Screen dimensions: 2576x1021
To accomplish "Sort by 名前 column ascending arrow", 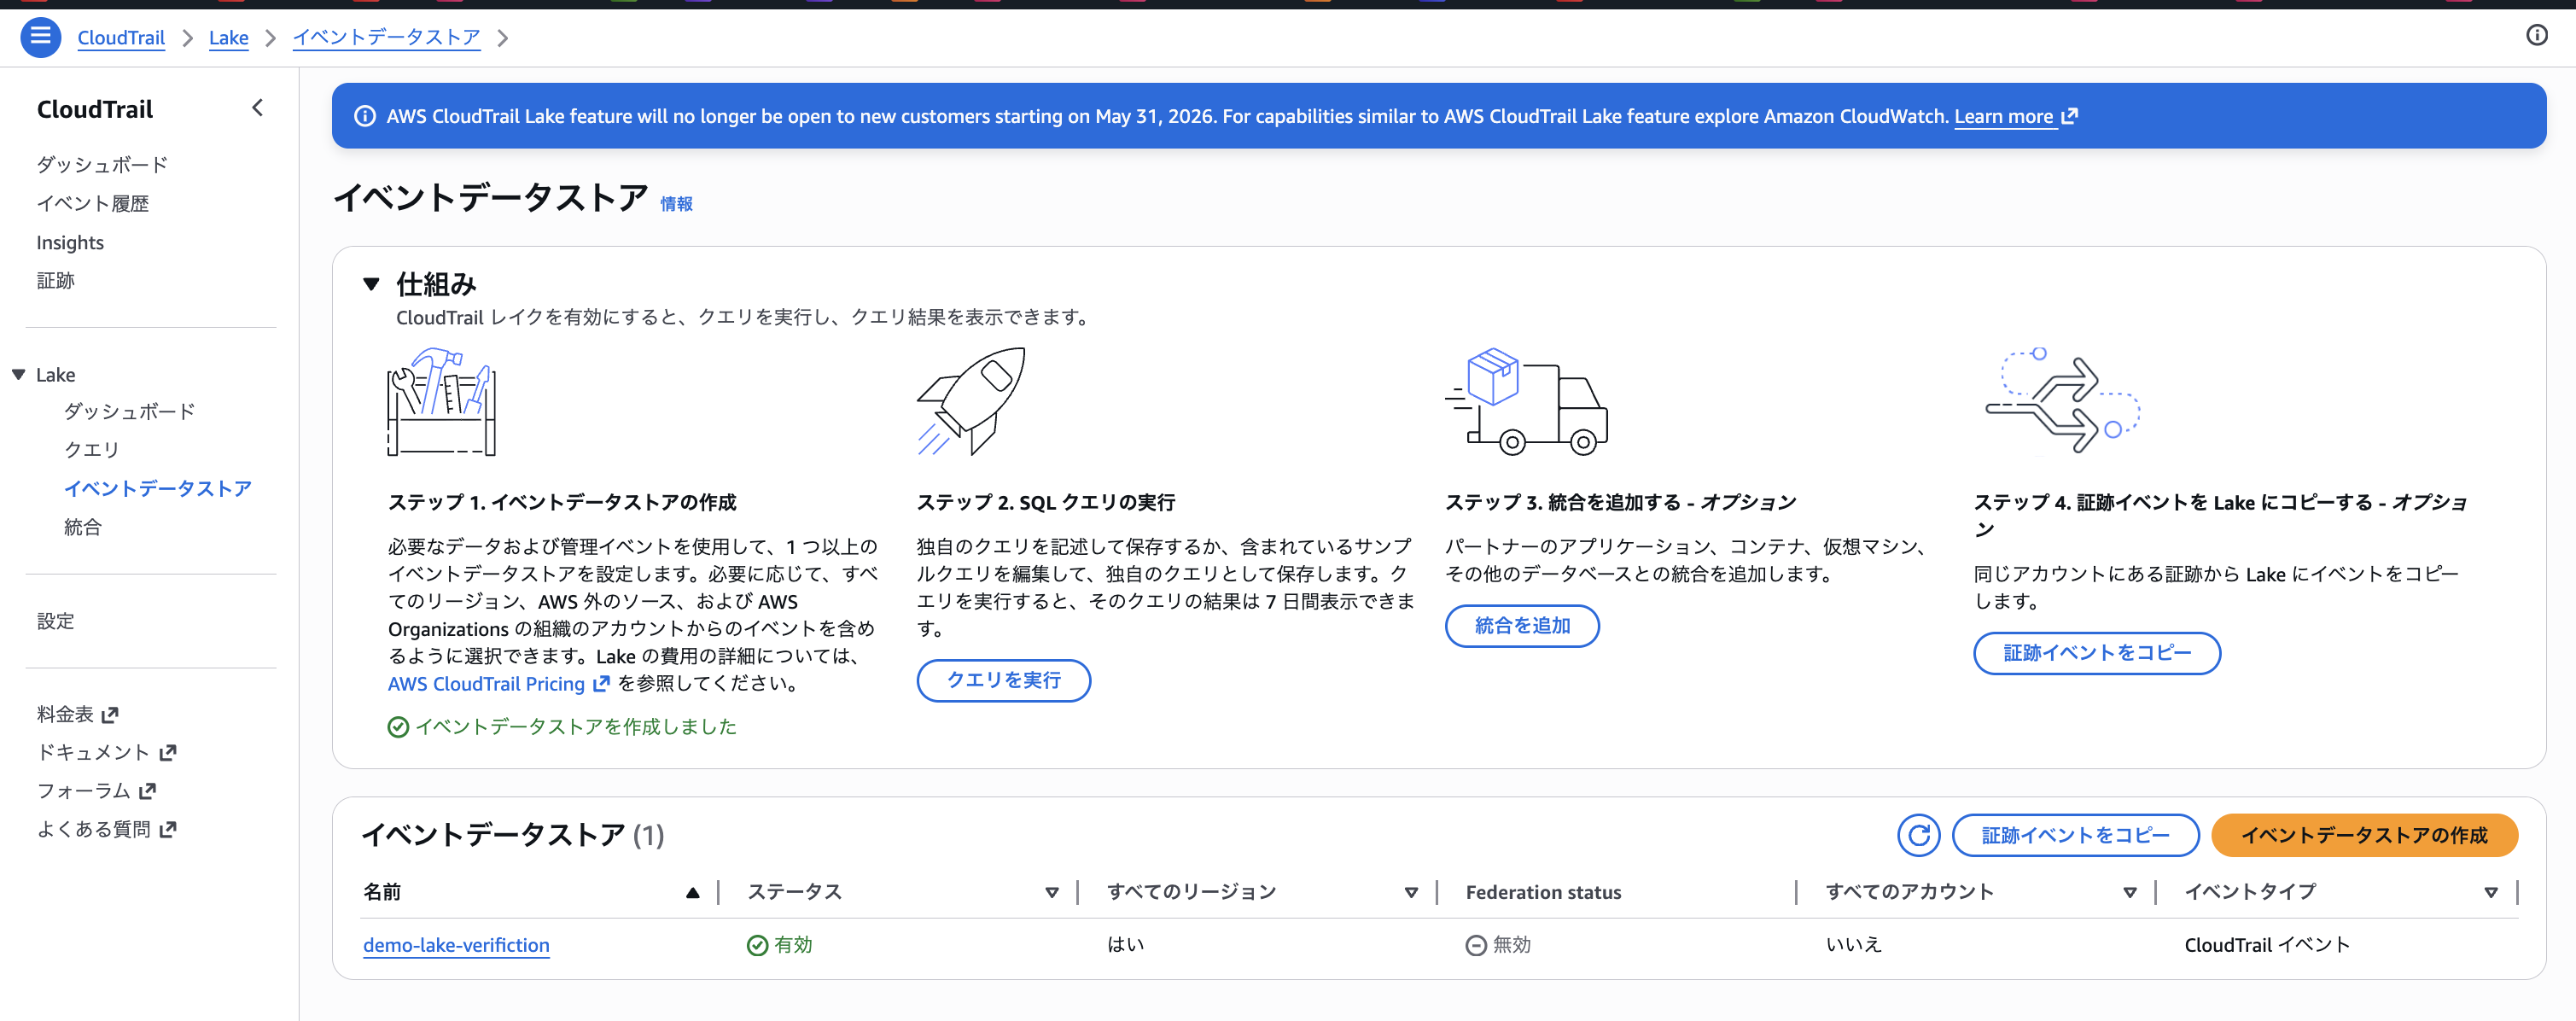I will click(x=692, y=893).
